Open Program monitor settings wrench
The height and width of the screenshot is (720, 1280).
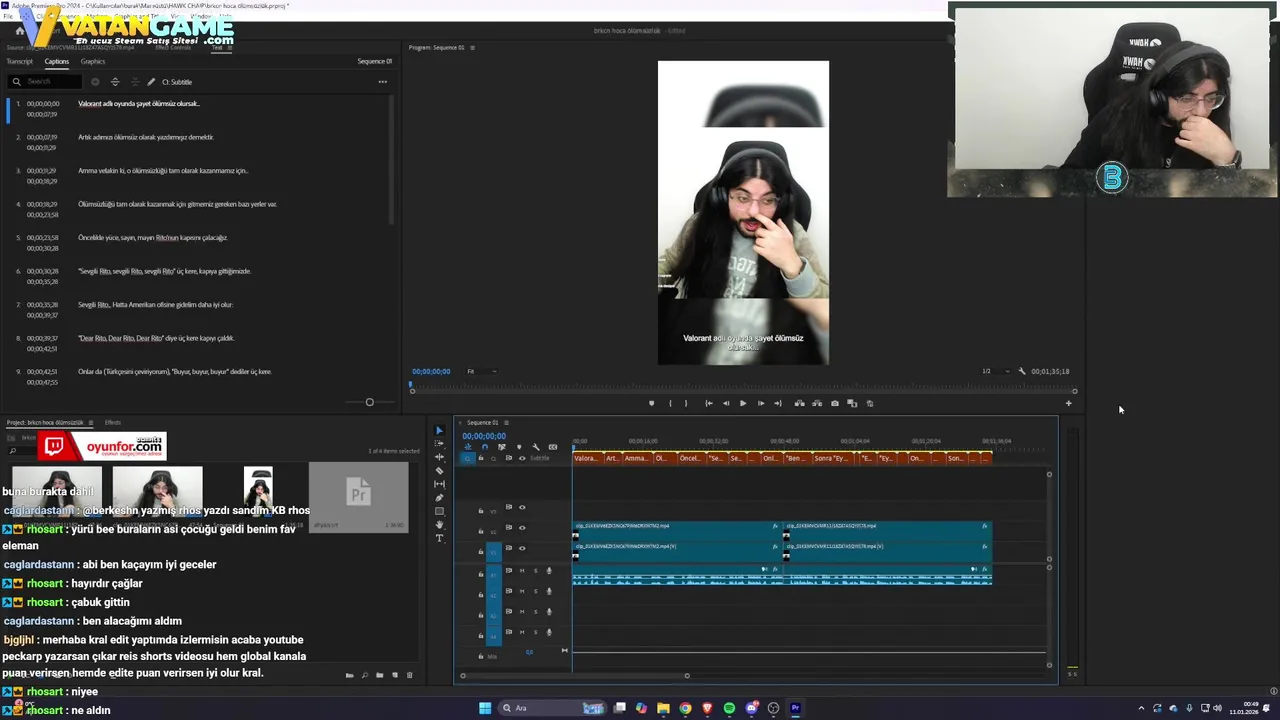1022,371
